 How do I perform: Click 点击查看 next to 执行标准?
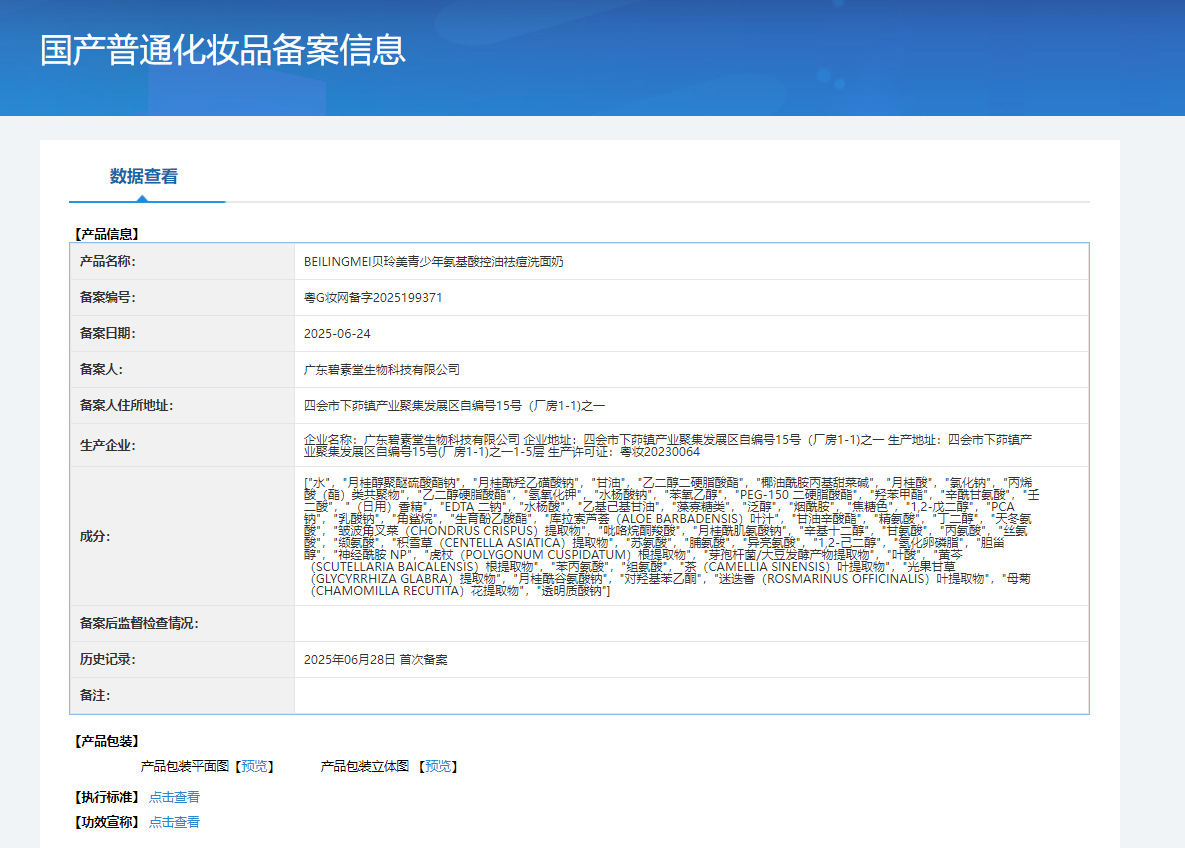click(x=175, y=797)
